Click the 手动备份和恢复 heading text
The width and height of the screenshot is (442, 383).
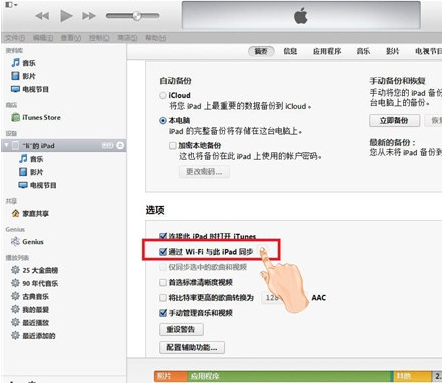click(x=397, y=81)
